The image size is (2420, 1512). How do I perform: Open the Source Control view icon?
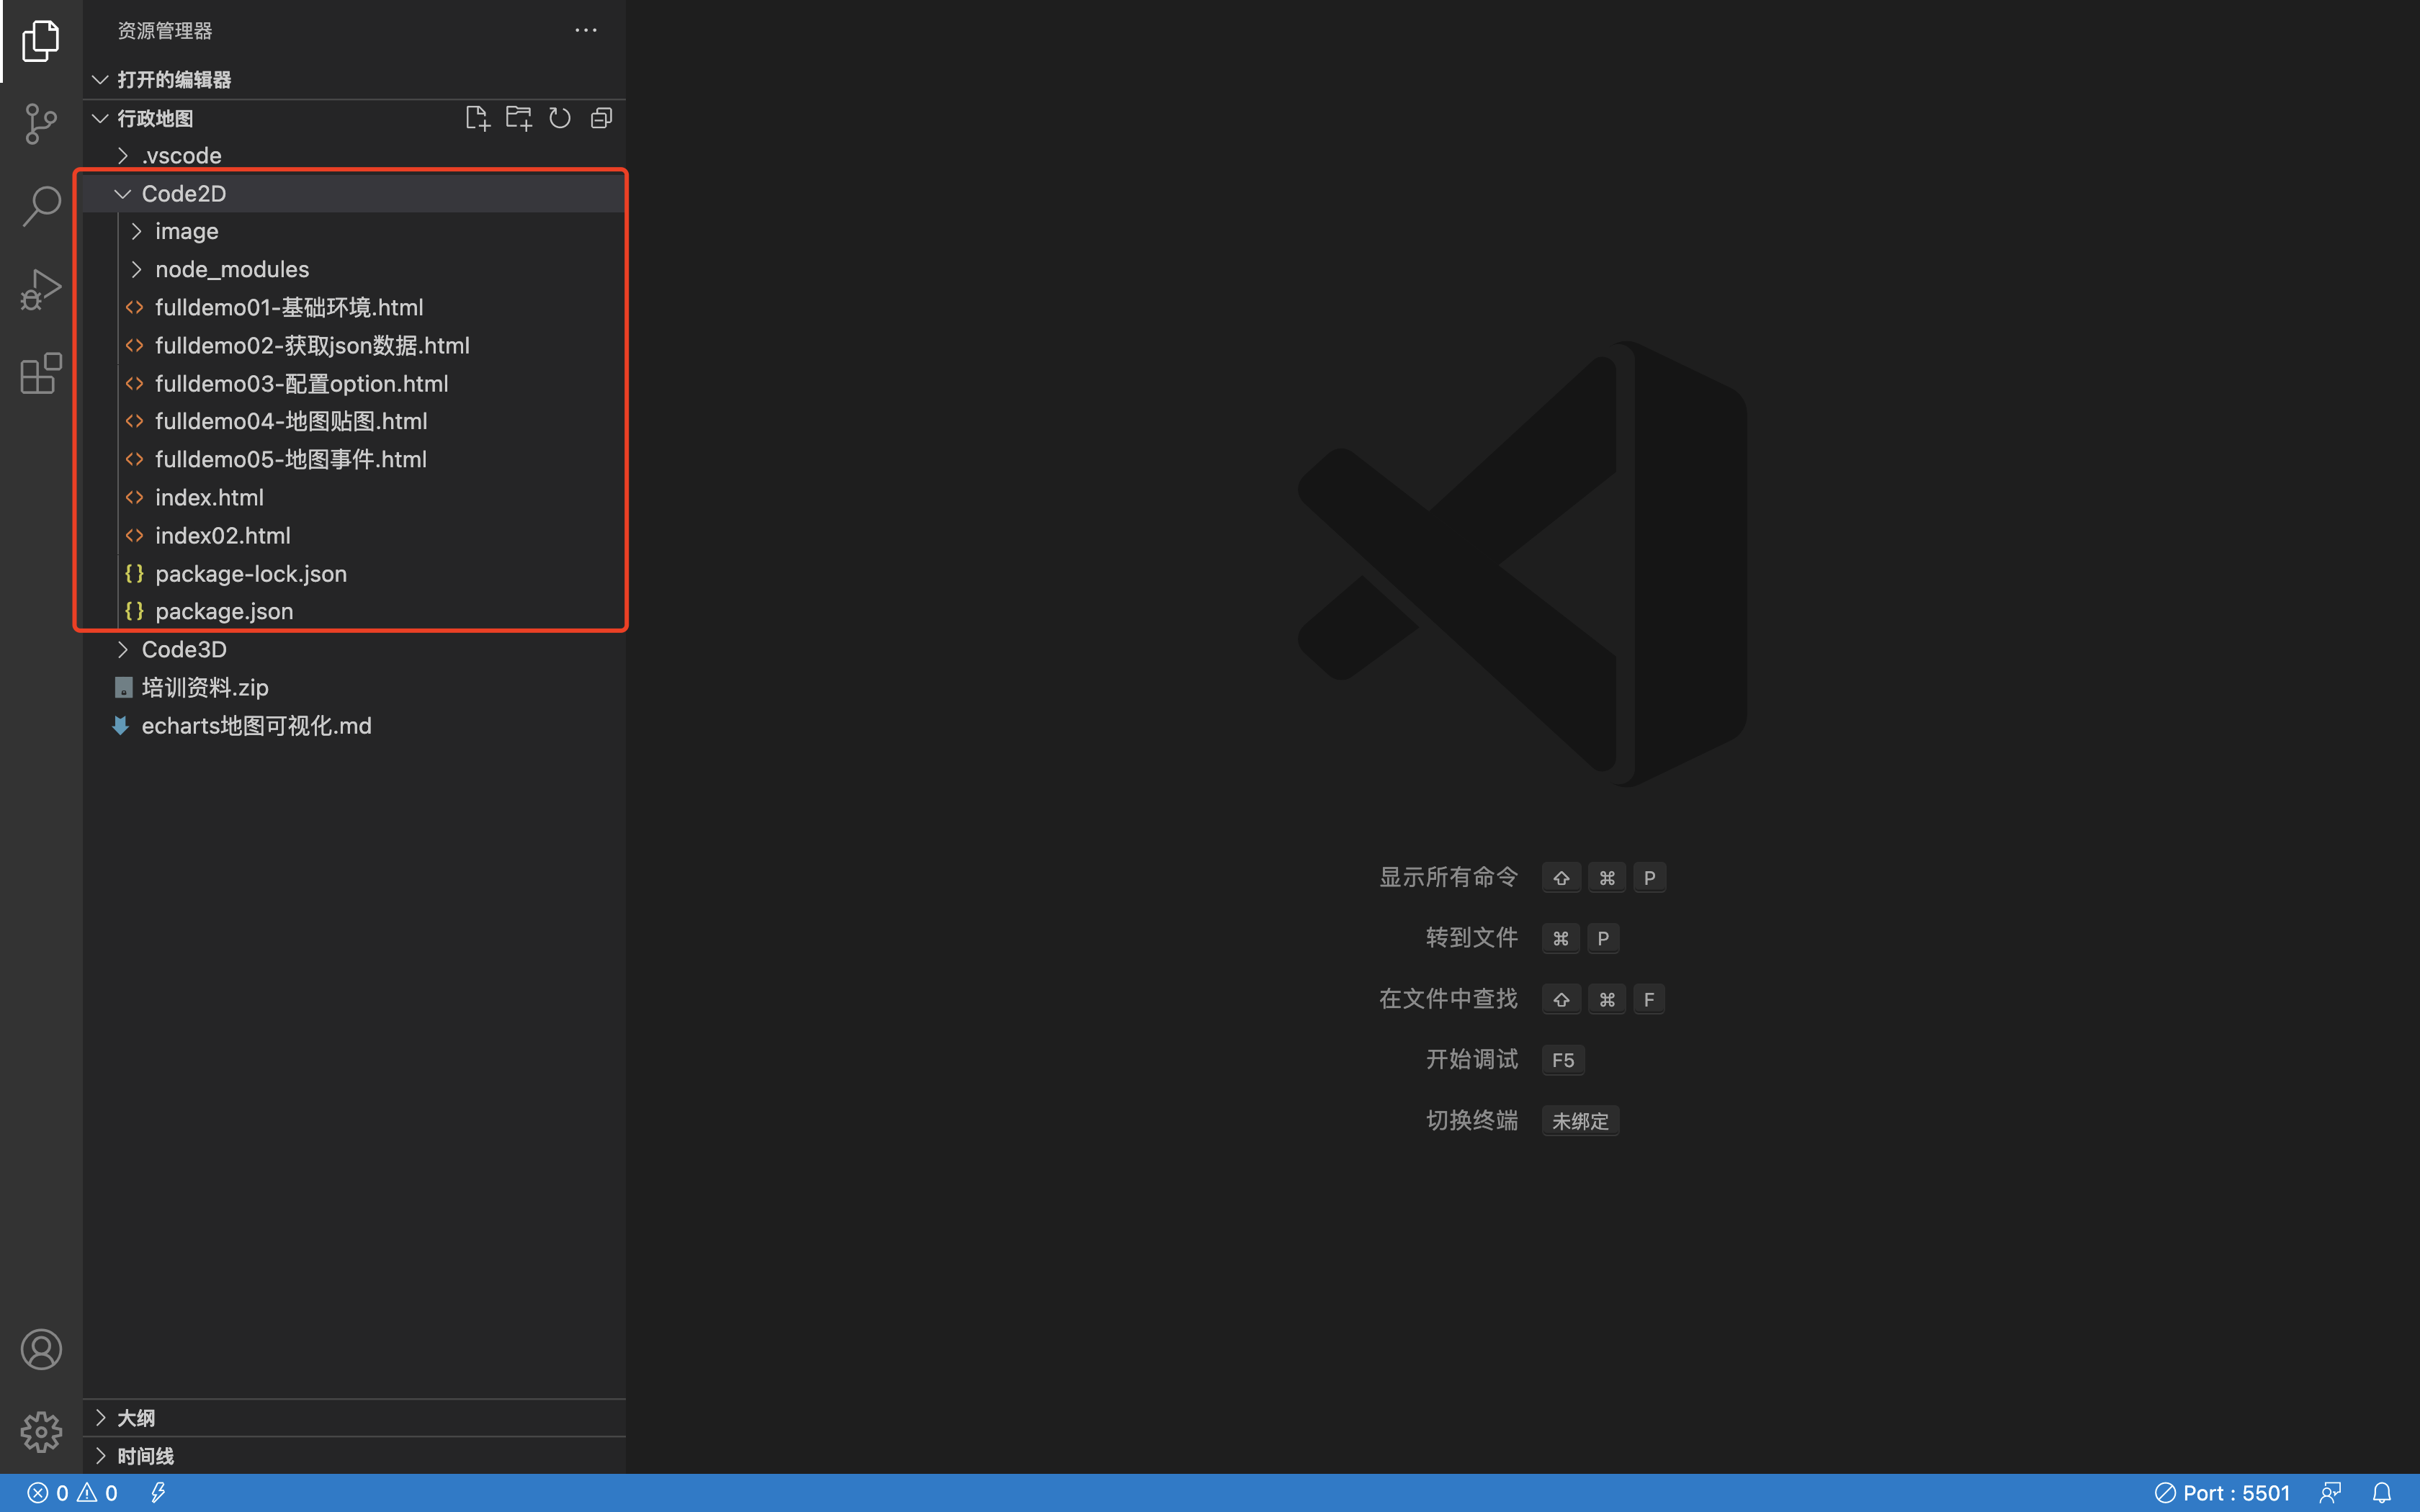[x=40, y=124]
